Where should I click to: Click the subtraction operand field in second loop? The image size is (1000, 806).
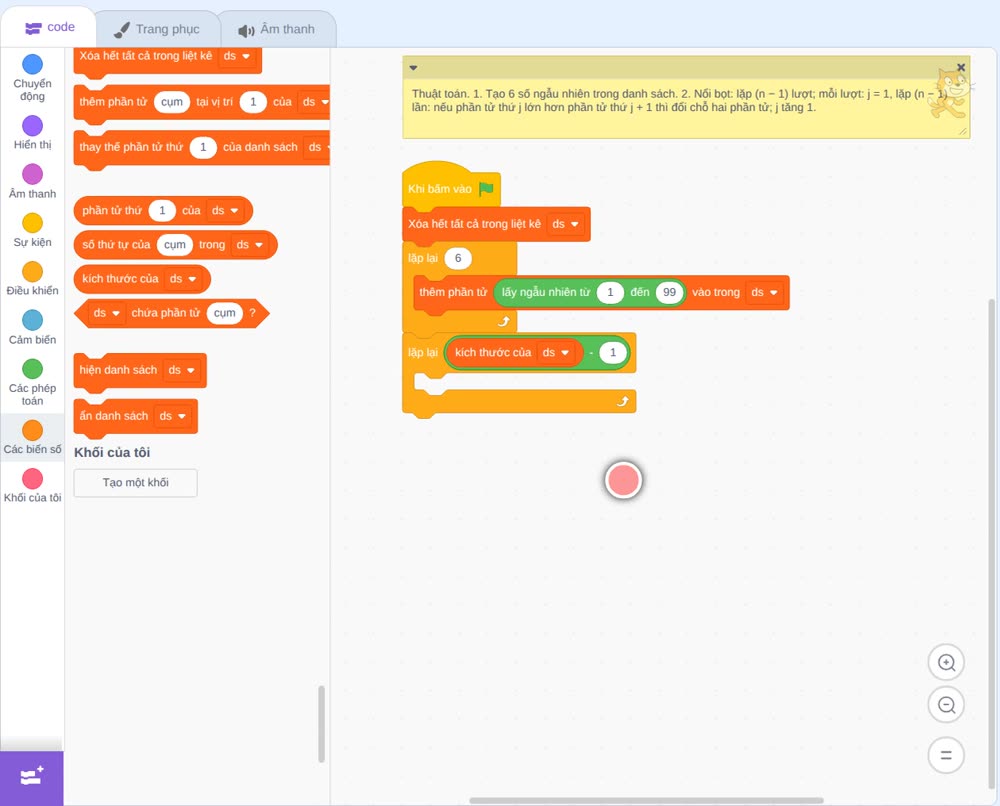(x=613, y=353)
